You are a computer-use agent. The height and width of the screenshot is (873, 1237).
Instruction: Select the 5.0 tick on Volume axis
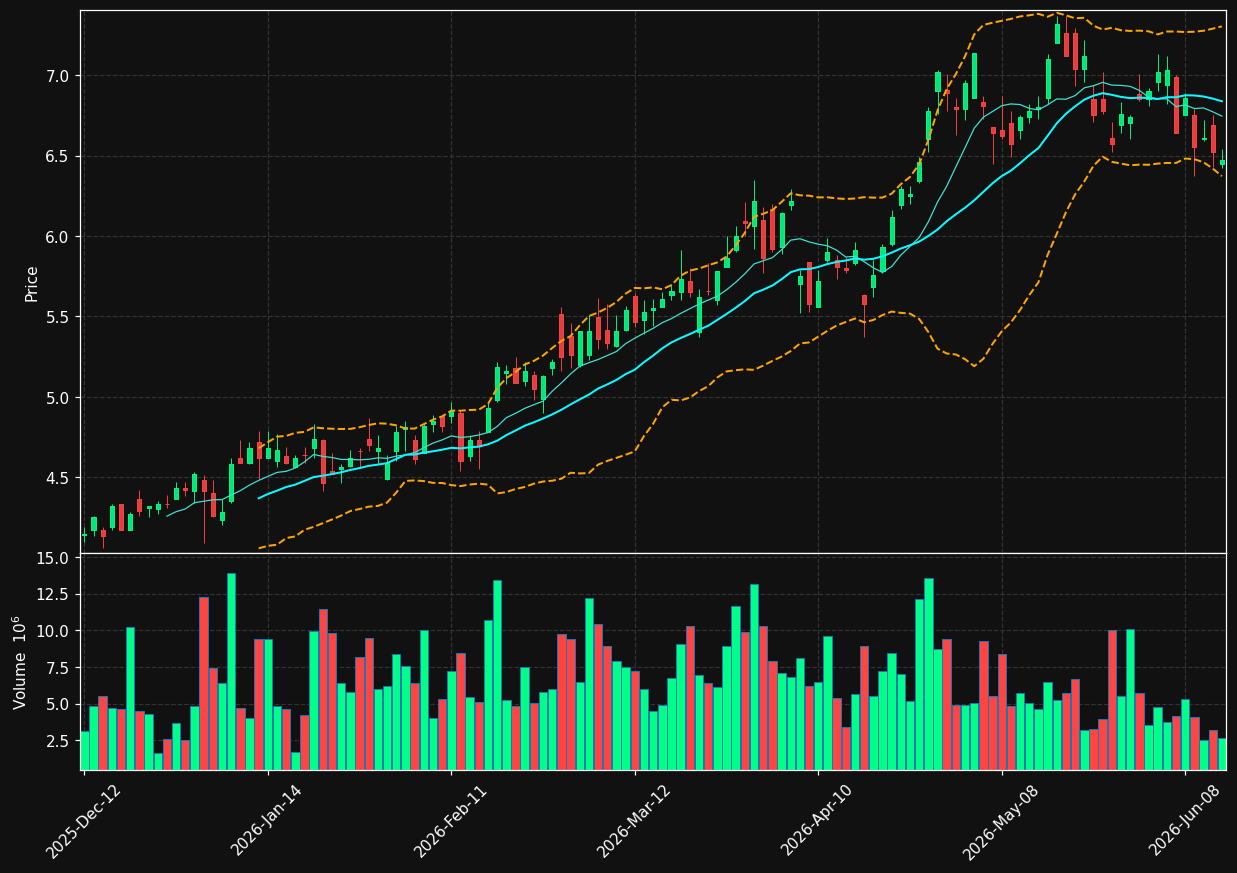(x=57, y=705)
